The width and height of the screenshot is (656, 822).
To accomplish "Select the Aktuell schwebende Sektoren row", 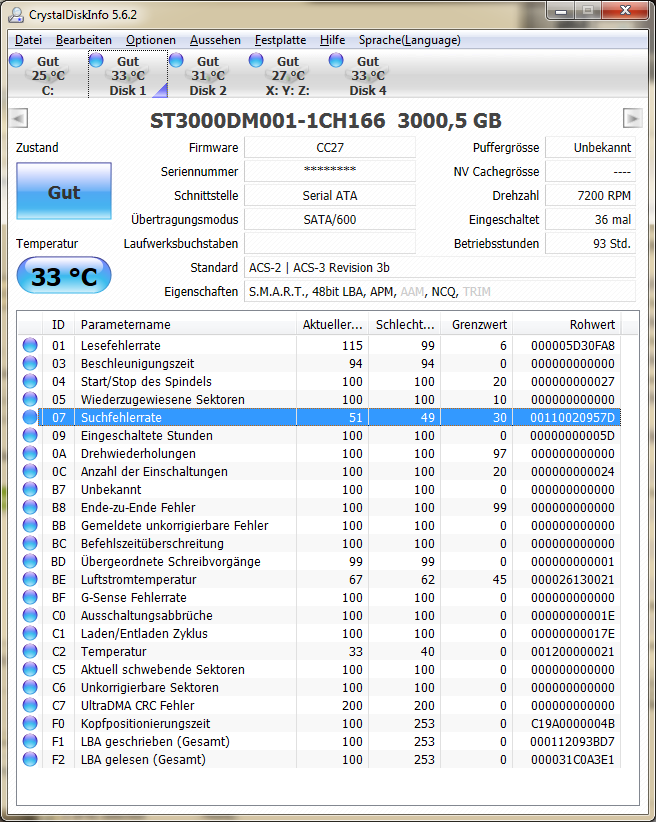I will point(319,669).
